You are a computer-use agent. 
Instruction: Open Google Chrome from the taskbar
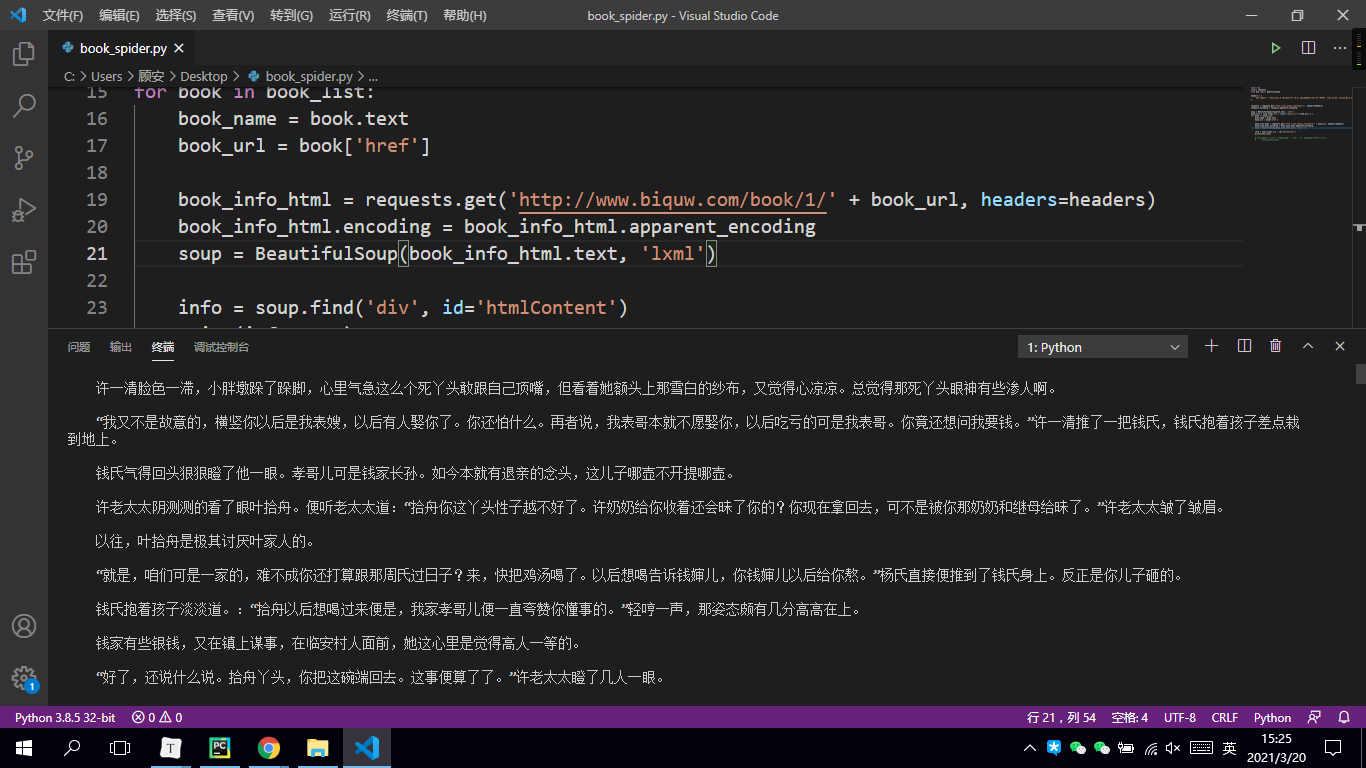point(268,747)
